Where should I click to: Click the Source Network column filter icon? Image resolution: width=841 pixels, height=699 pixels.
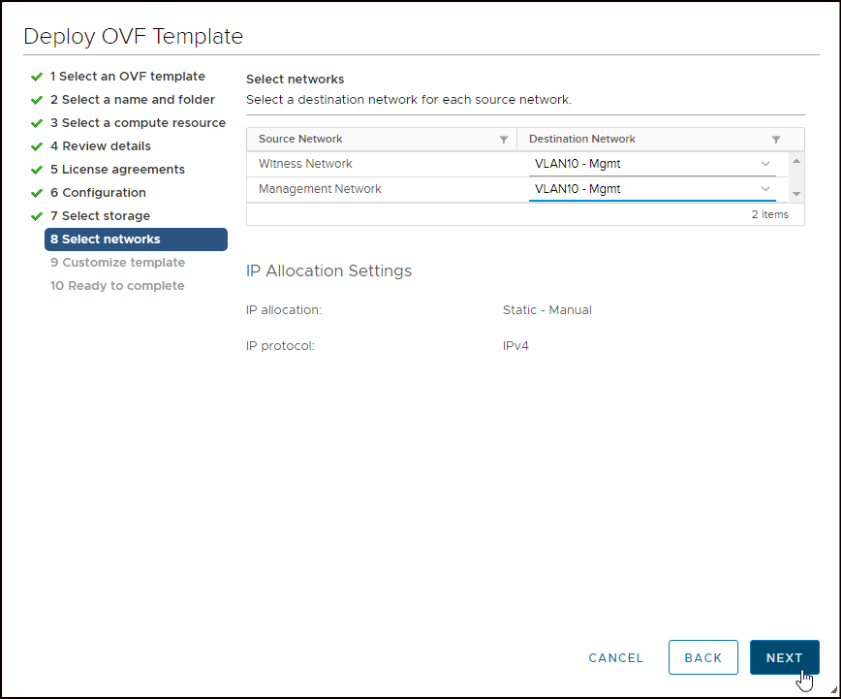click(x=504, y=140)
